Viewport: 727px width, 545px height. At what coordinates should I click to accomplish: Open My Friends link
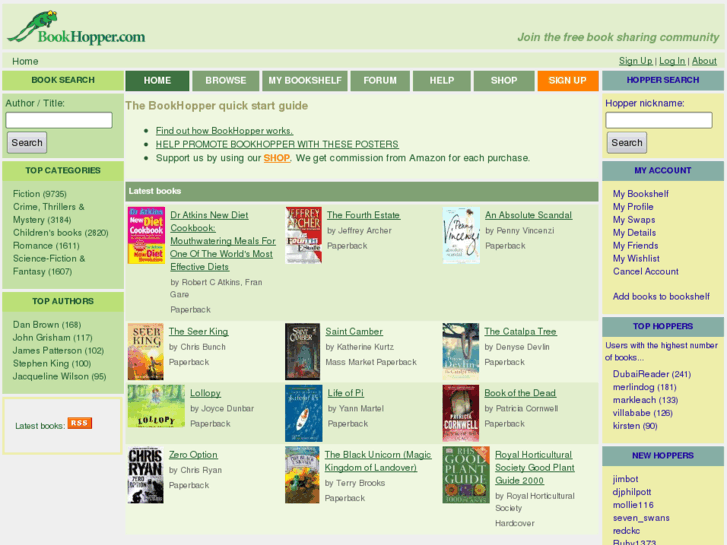[636, 246]
